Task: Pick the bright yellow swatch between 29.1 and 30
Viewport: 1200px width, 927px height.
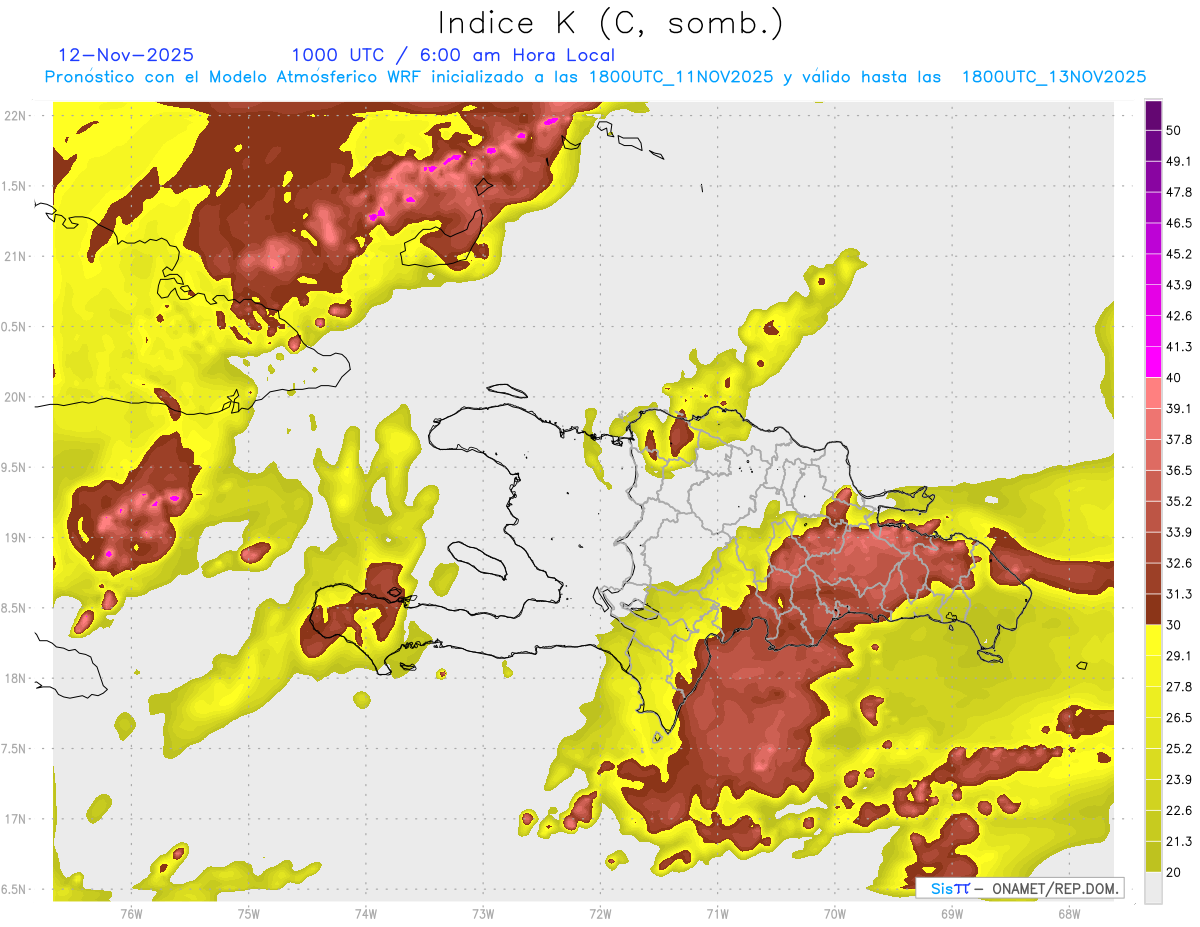Action: (1153, 641)
